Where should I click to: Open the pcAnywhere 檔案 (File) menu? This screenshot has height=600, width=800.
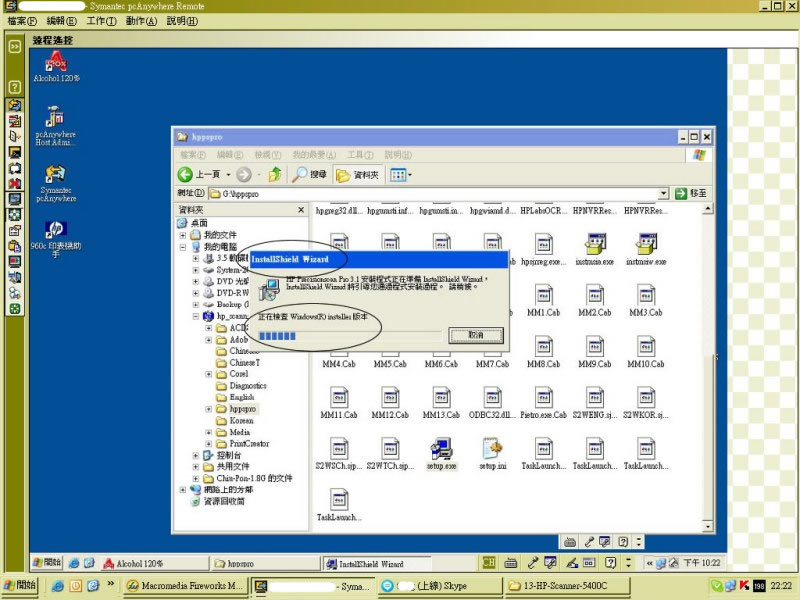pos(23,21)
